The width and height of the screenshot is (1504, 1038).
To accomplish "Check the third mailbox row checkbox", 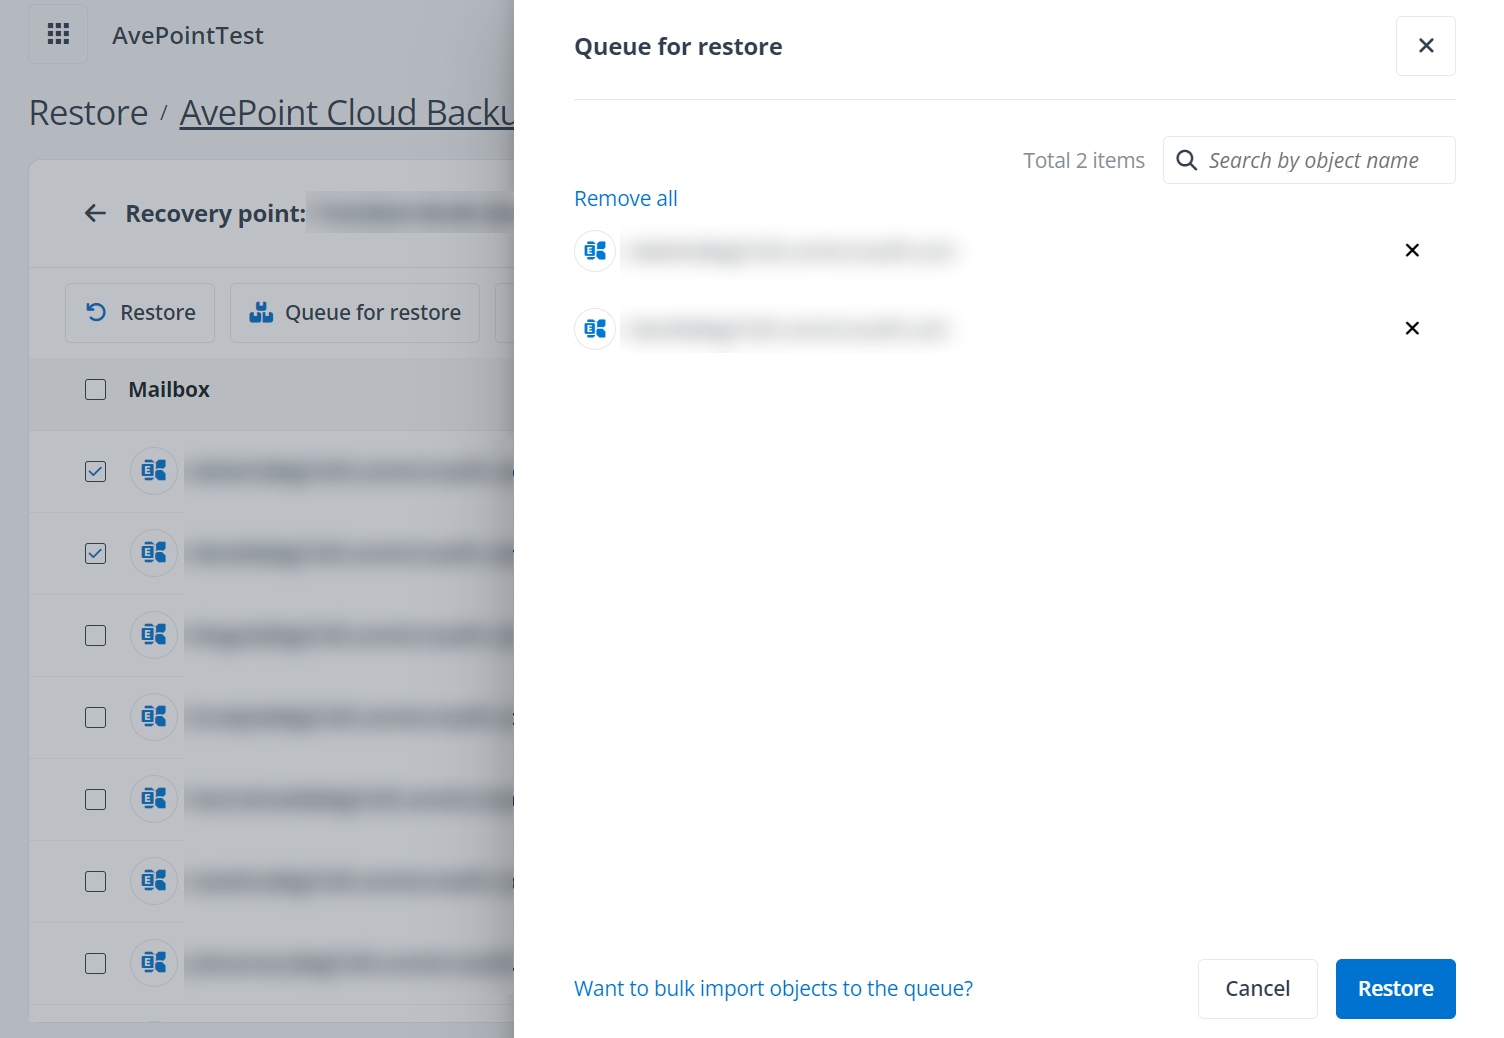I will click(x=95, y=635).
